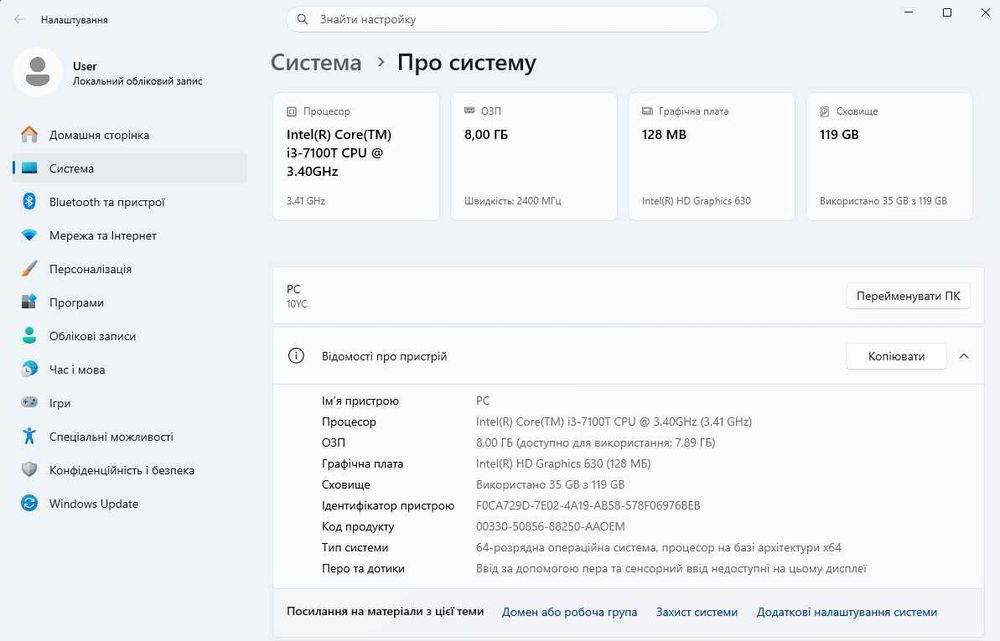Click the ОЗП 8,00 ГБ summary card
The height and width of the screenshot is (641, 1000).
tap(534, 156)
